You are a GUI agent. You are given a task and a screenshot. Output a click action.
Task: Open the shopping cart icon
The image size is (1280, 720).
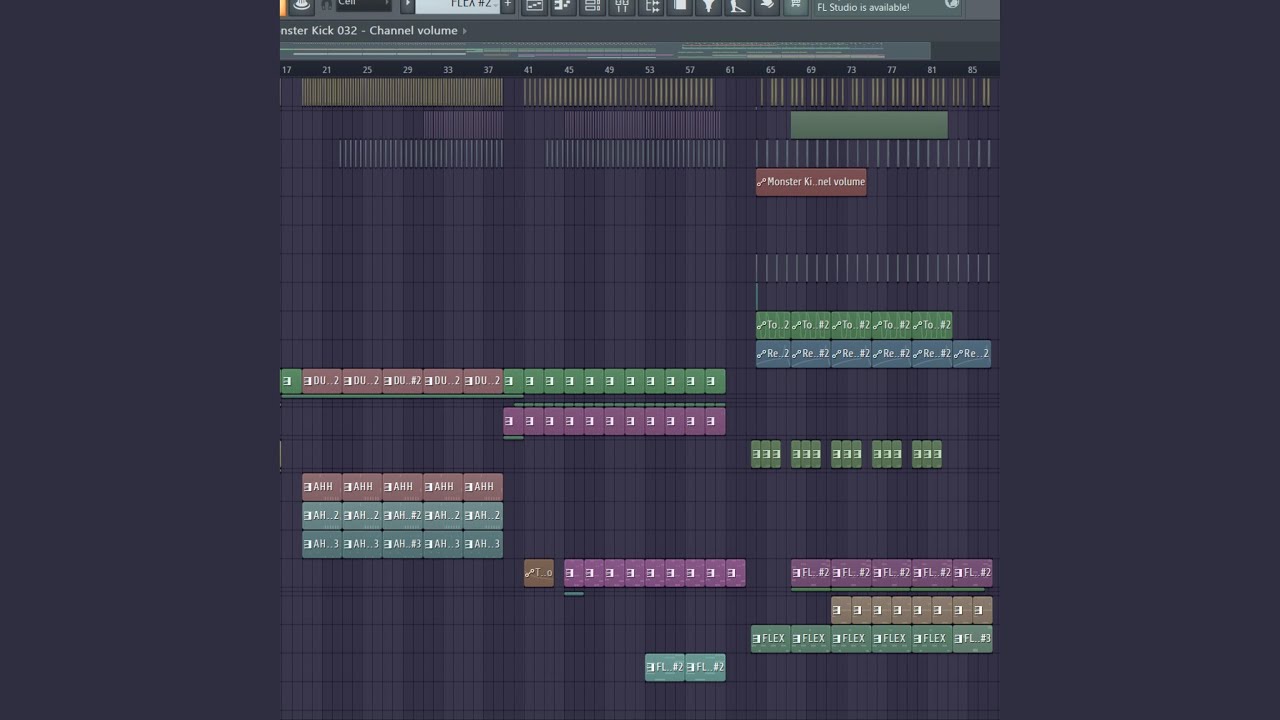tap(795, 6)
